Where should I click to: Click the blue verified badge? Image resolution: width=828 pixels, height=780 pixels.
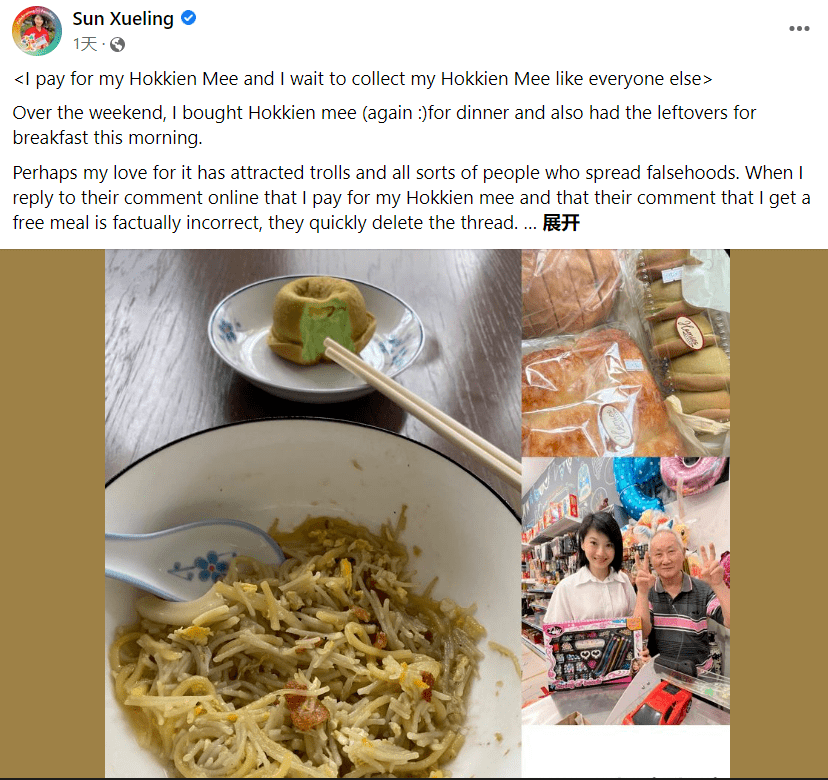(189, 18)
